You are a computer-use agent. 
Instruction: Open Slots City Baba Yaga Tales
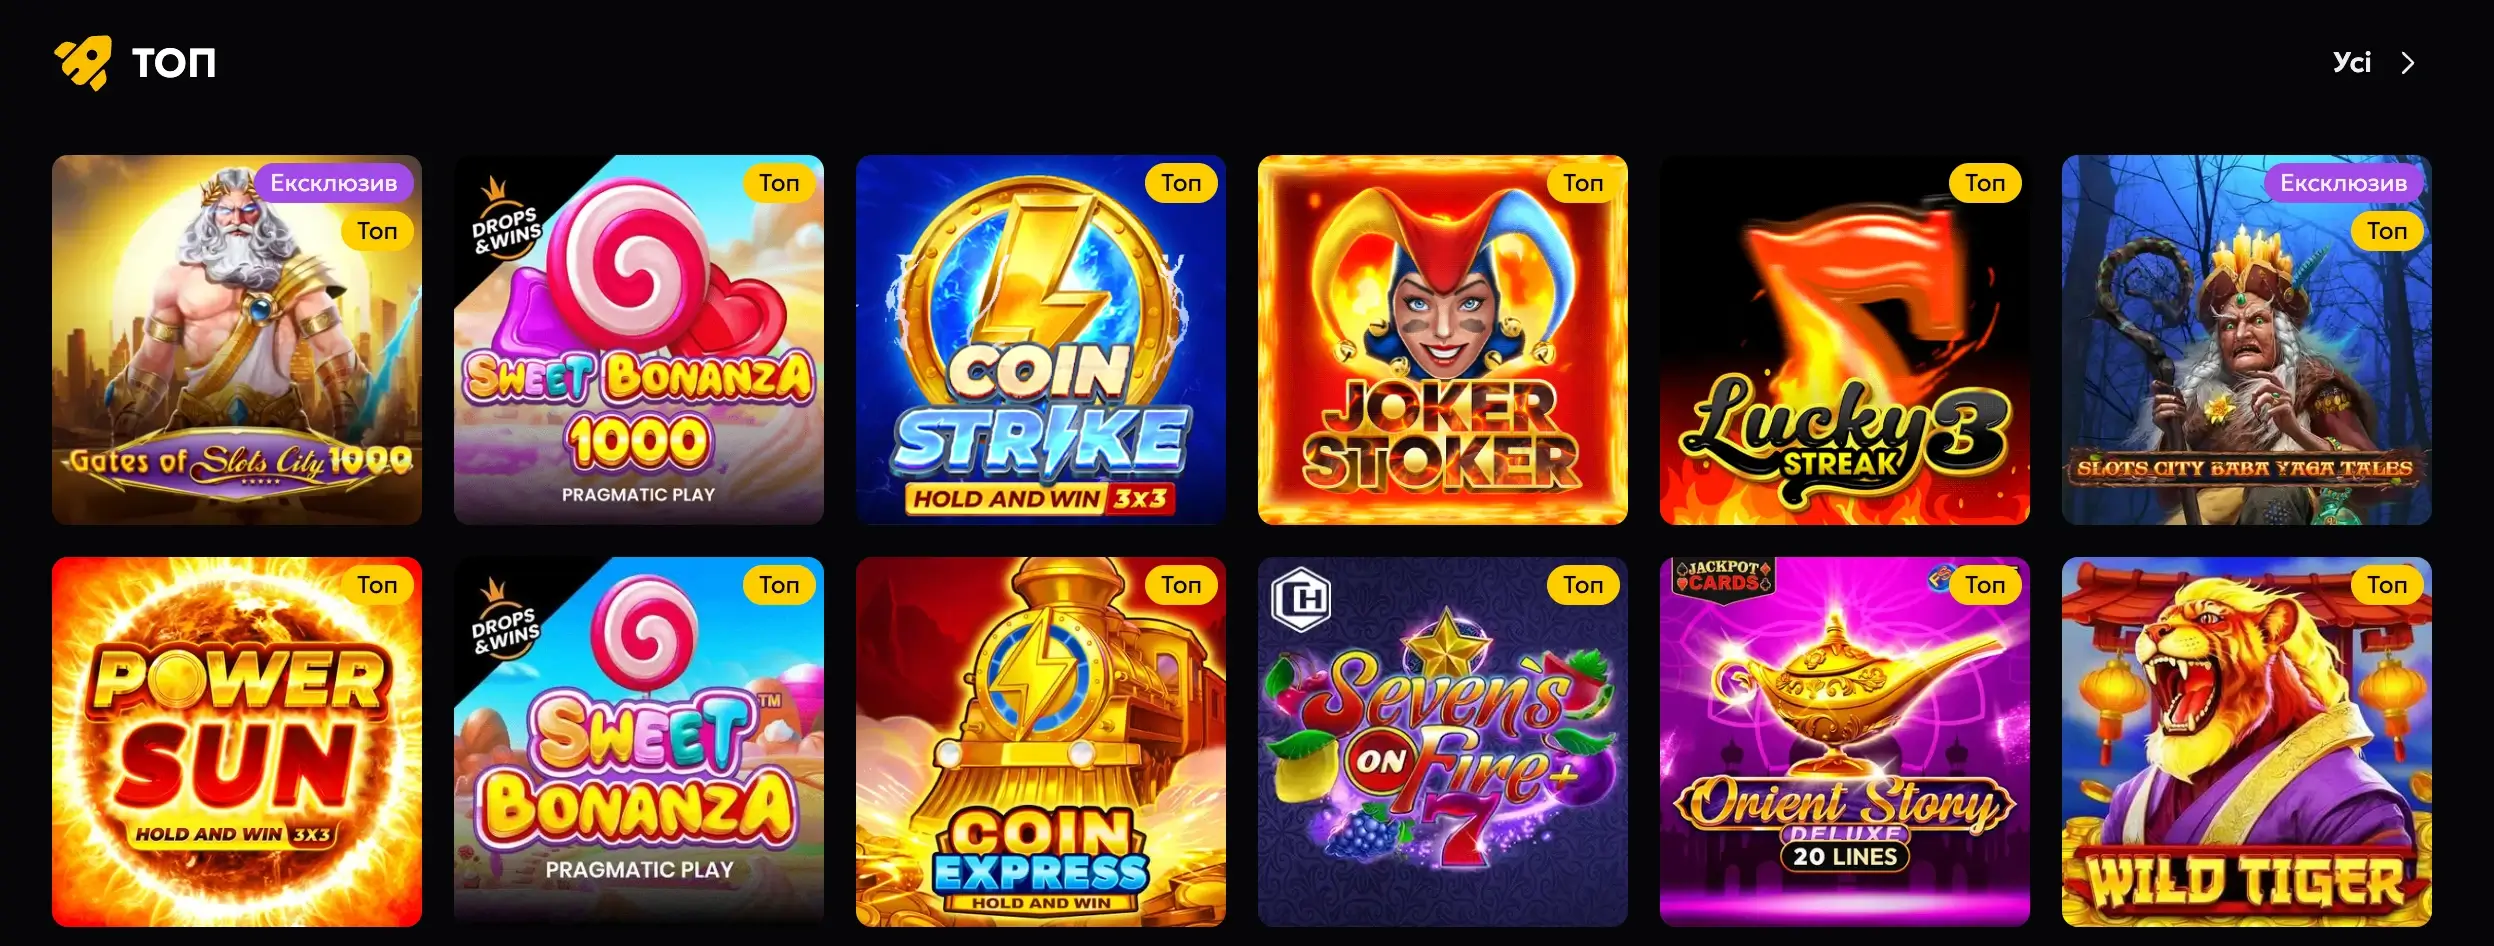[x=2247, y=340]
